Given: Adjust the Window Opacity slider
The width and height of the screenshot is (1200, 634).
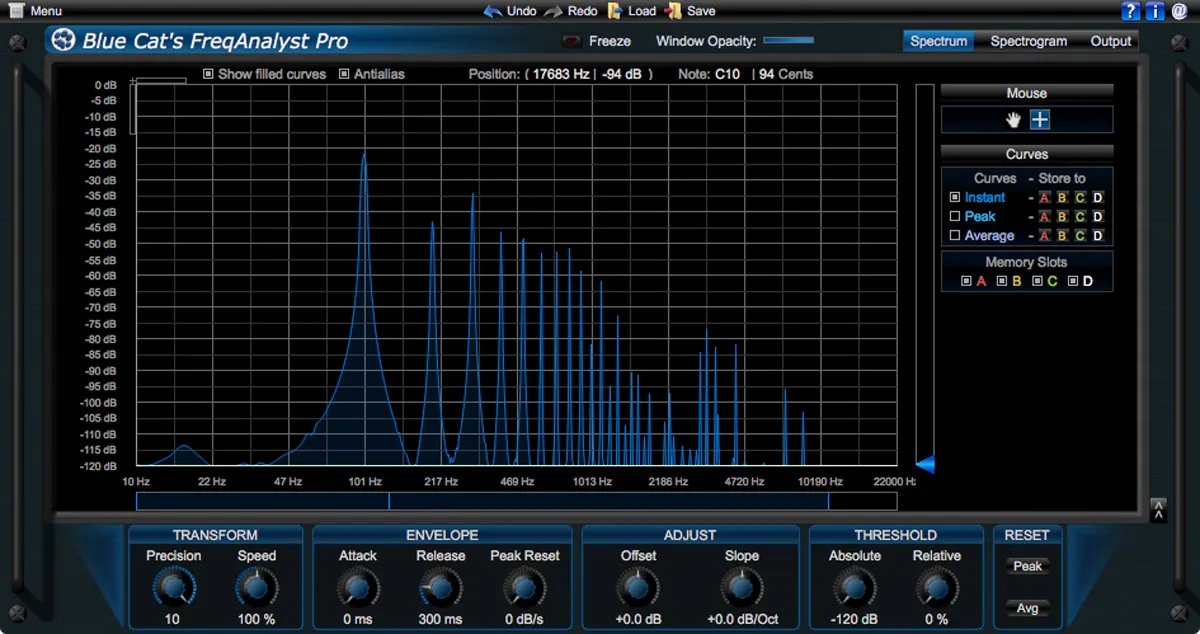Looking at the screenshot, I should coord(788,41).
